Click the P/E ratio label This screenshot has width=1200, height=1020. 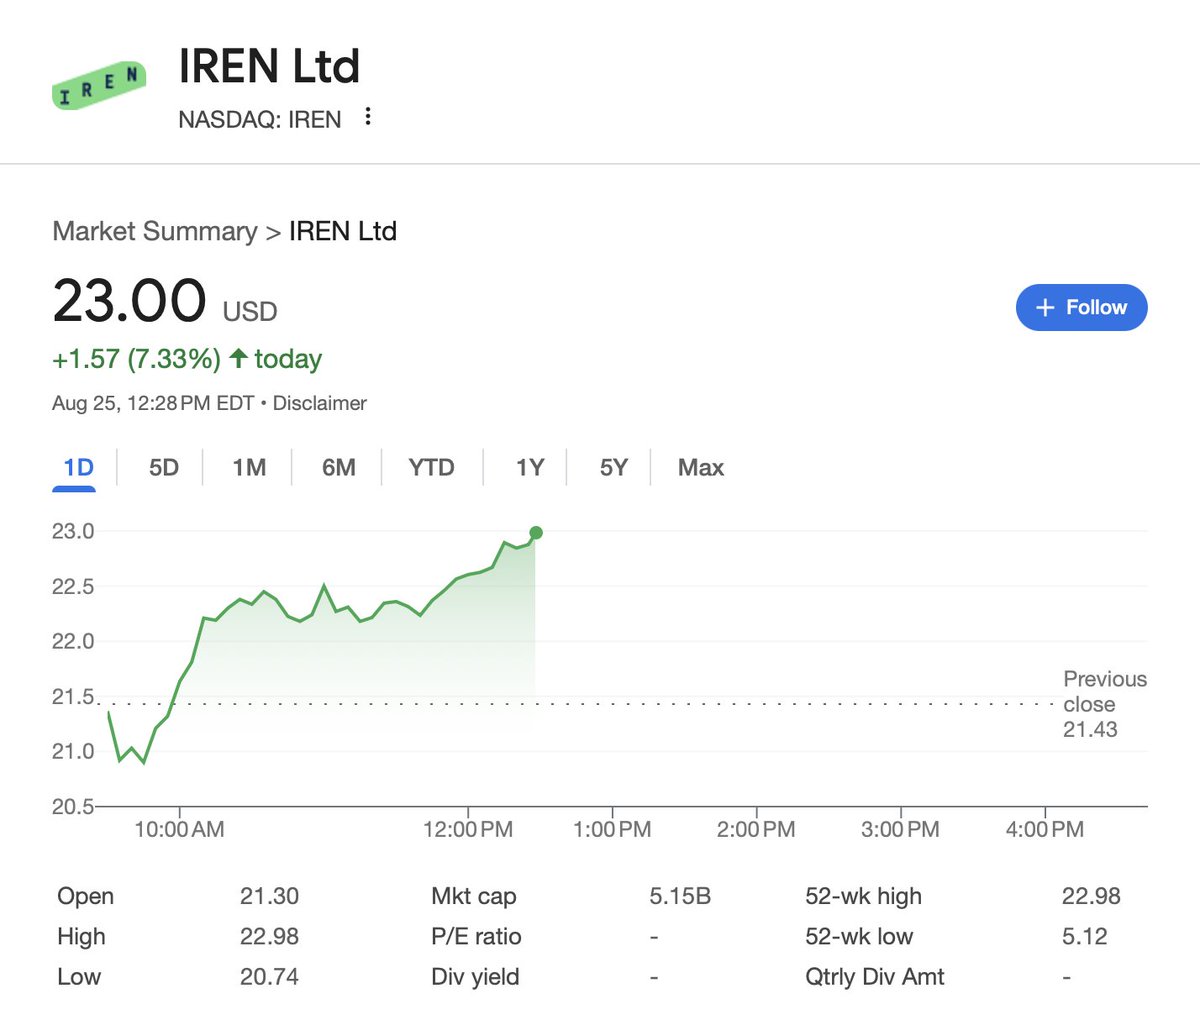click(476, 936)
